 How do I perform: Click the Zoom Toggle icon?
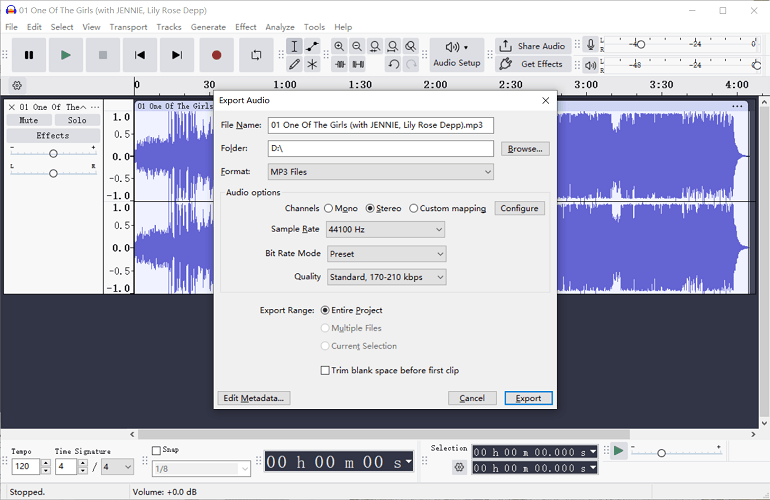pos(411,46)
